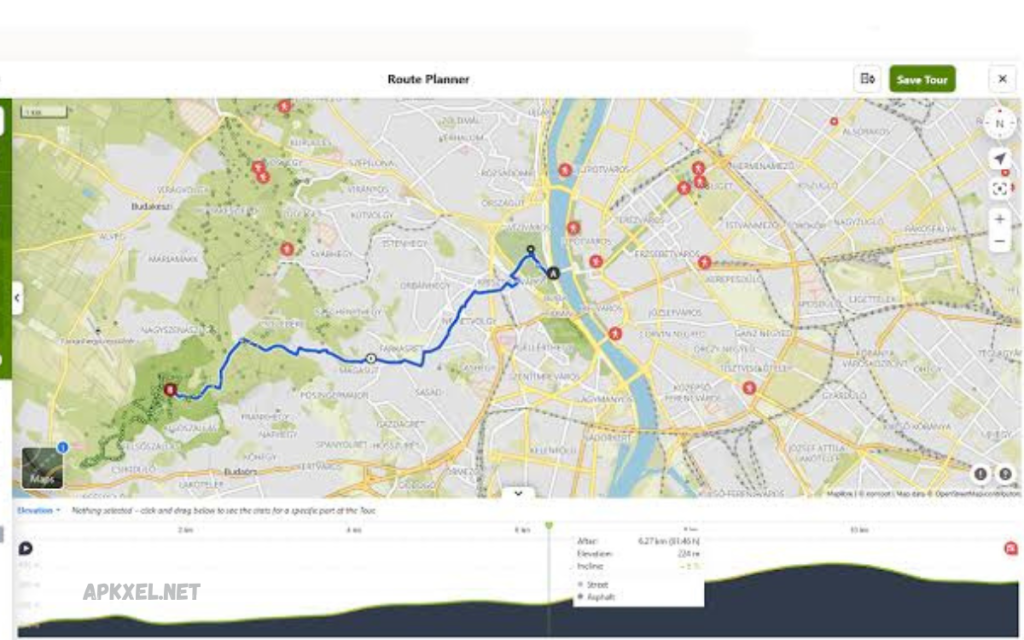The width and height of the screenshot is (1024, 640).
Task: Select the red end icon on elevation chart
Action: click(1011, 549)
